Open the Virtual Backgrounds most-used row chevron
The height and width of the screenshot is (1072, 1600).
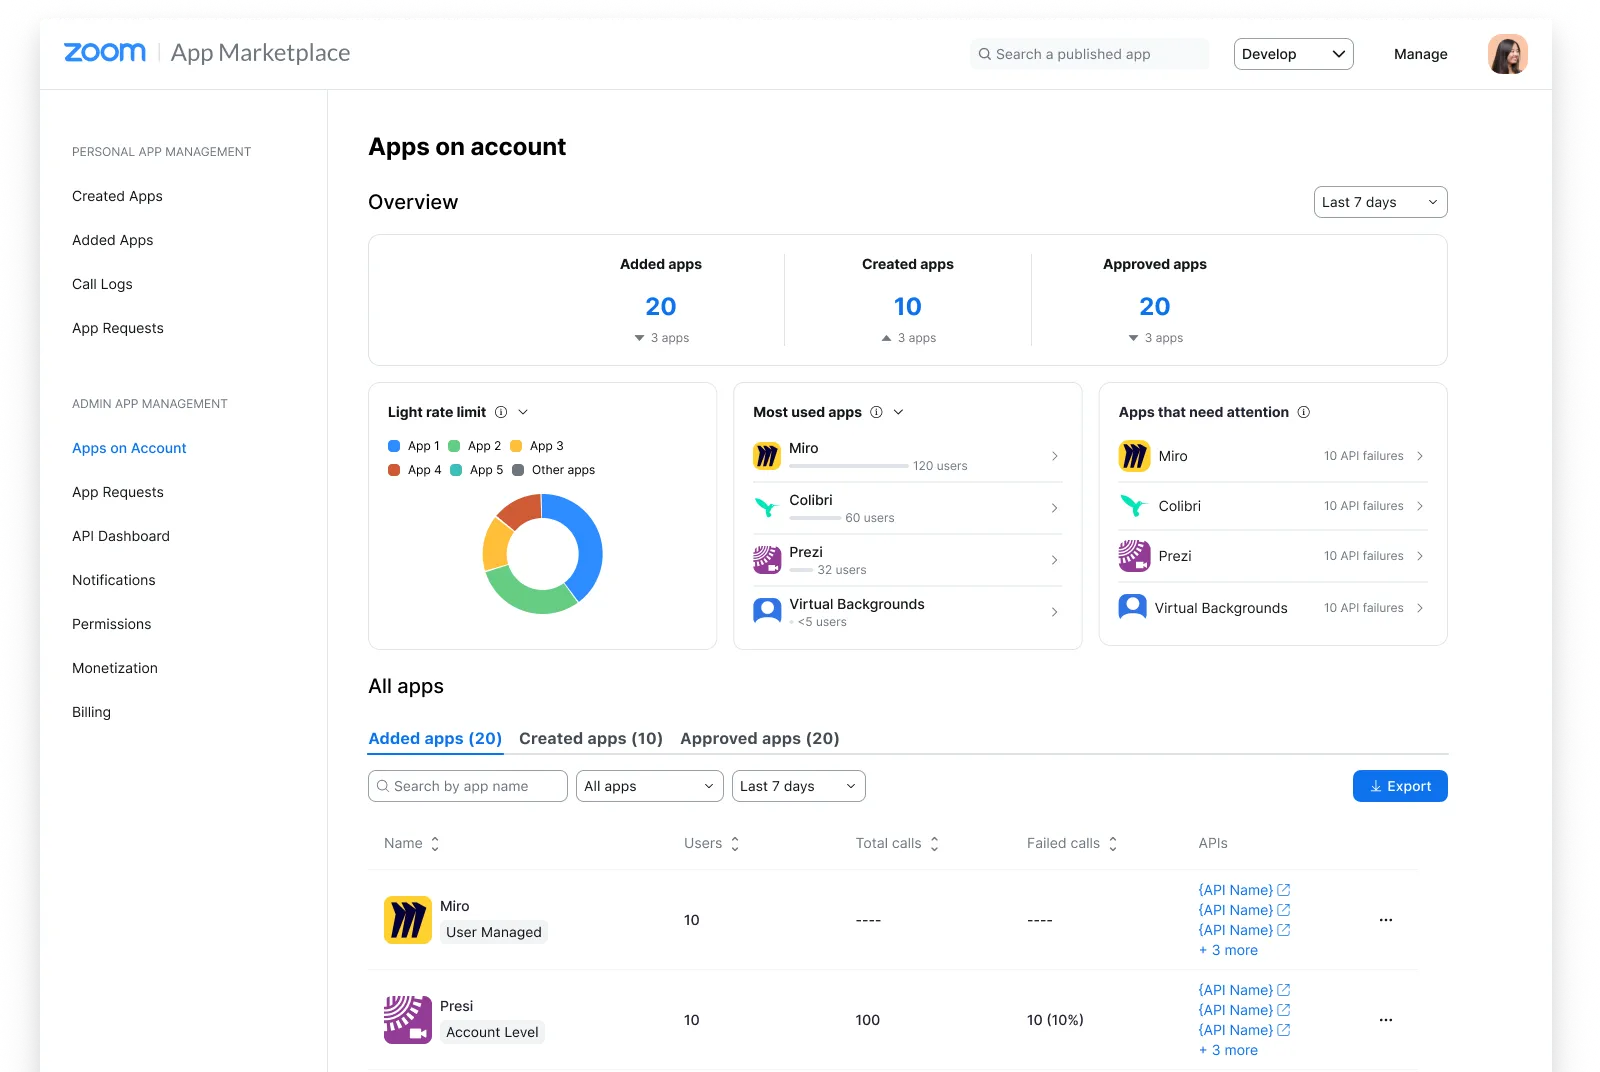point(1055,612)
